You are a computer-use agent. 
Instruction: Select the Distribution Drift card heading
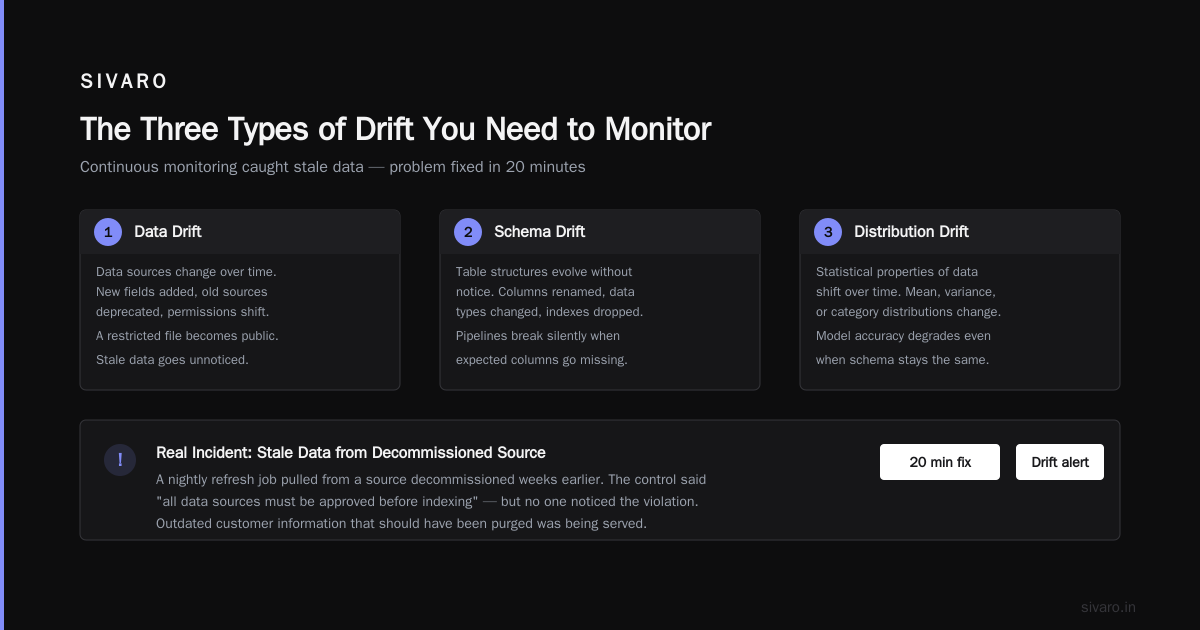coord(911,232)
